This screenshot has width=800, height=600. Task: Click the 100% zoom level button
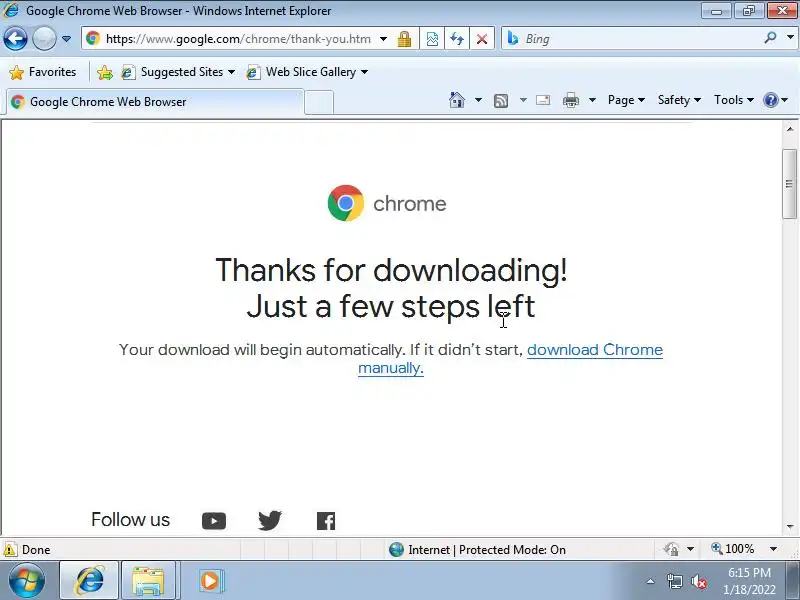click(733, 549)
